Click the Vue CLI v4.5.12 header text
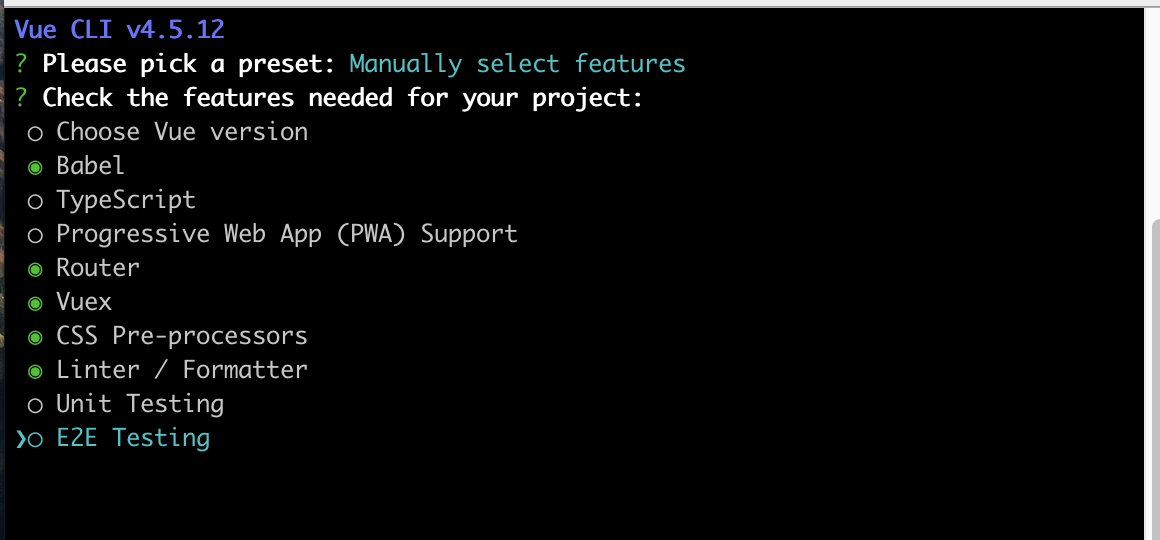Image resolution: width=1160 pixels, height=540 pixels. coord(119,30)
